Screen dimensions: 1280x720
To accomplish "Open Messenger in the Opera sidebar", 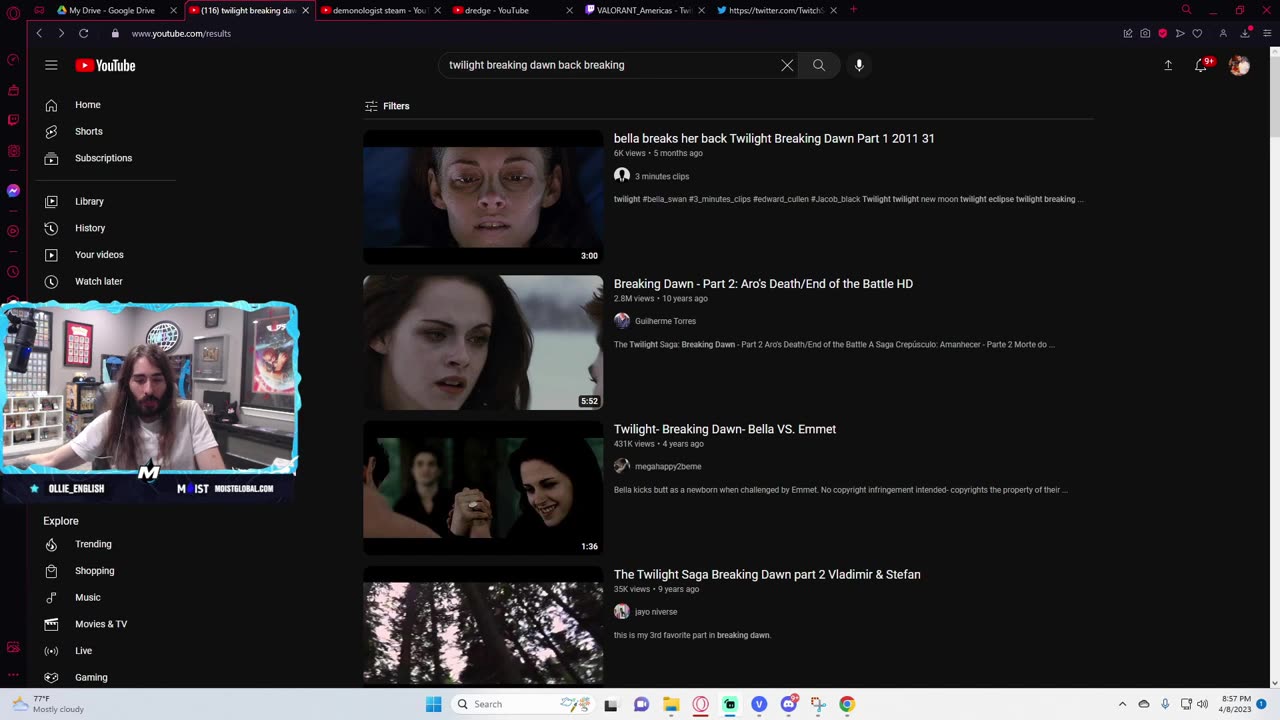I will pos(13,190).
